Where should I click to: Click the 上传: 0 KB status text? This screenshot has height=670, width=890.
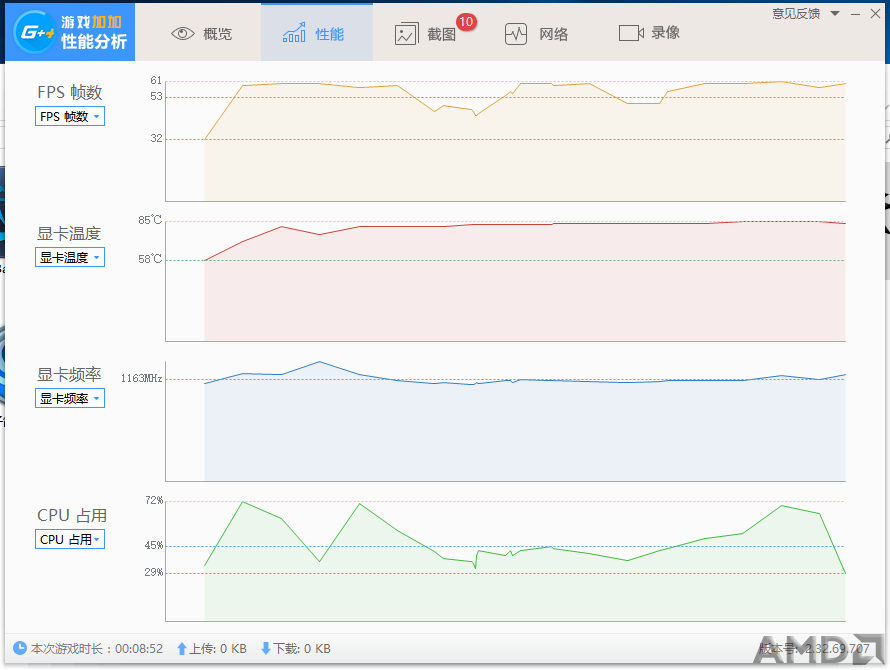coord(218,648)
